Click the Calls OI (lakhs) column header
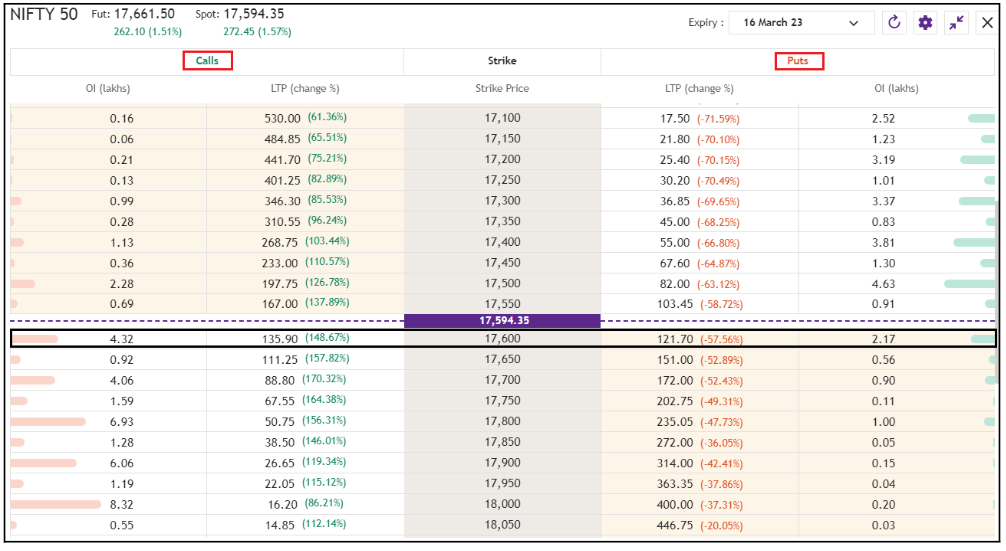This screenshot has height=551, width=1006. click(108, 89)
